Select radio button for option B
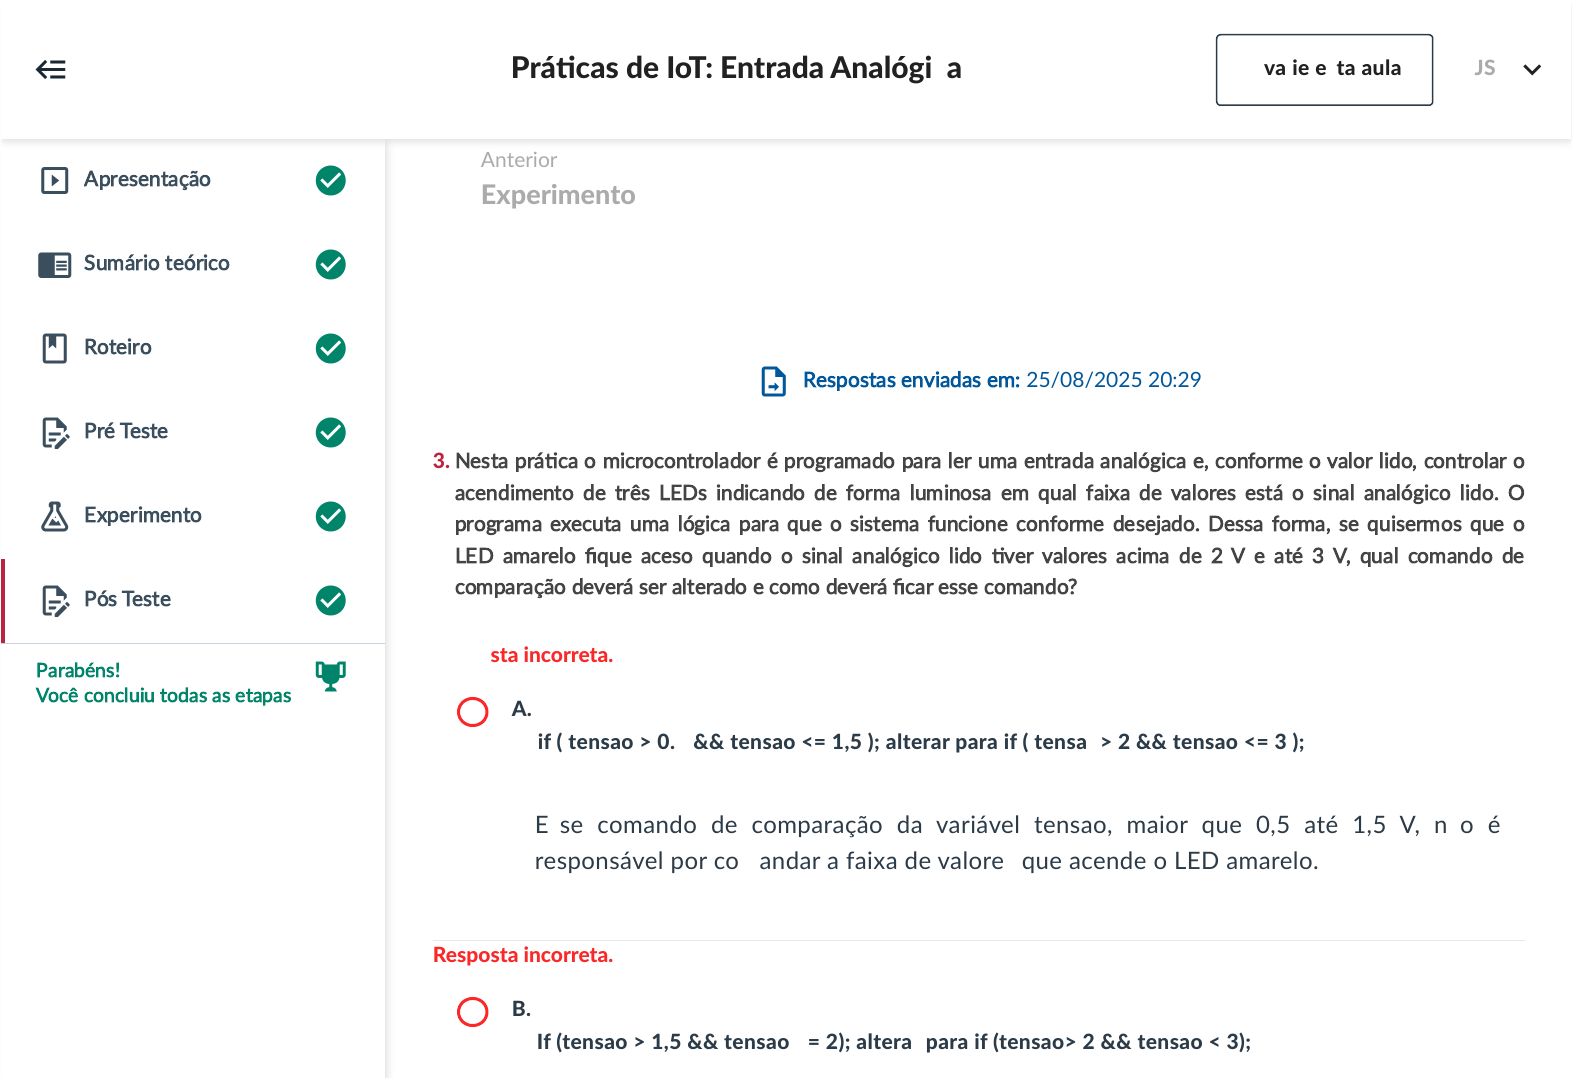Viewport: 1572px width, 1079px height. coord(472,1012)
